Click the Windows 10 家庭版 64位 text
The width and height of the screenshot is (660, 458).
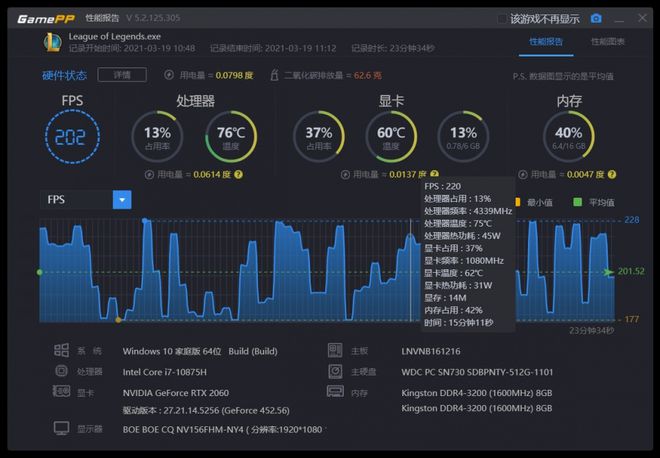172,351
